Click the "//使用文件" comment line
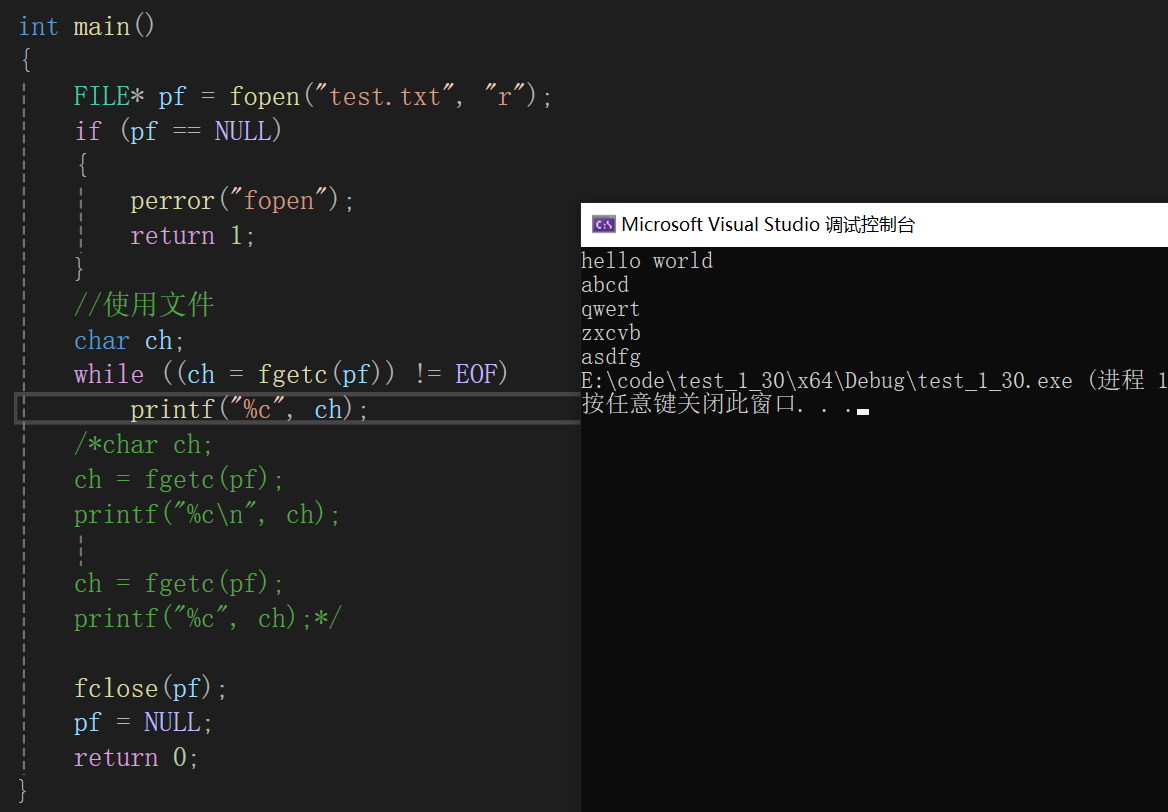1168x812 pixels. 144,305
